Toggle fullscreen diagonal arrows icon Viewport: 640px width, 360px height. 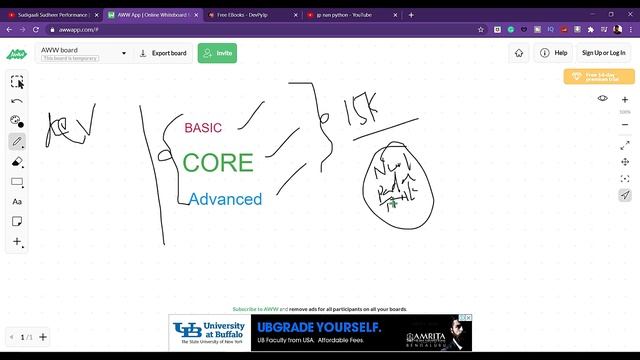click(x=625, y=145)
